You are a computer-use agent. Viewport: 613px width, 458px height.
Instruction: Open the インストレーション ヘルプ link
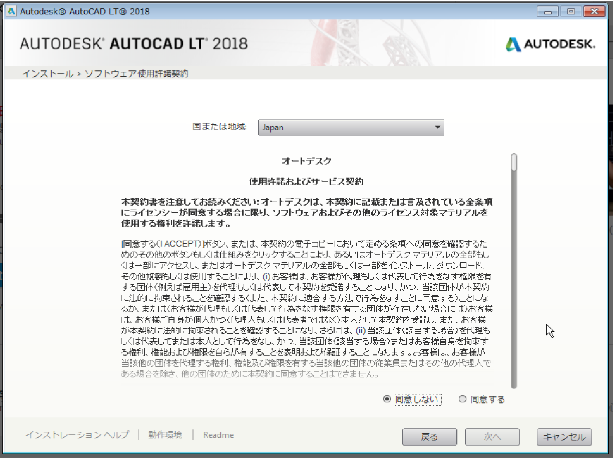pos(77,435)
